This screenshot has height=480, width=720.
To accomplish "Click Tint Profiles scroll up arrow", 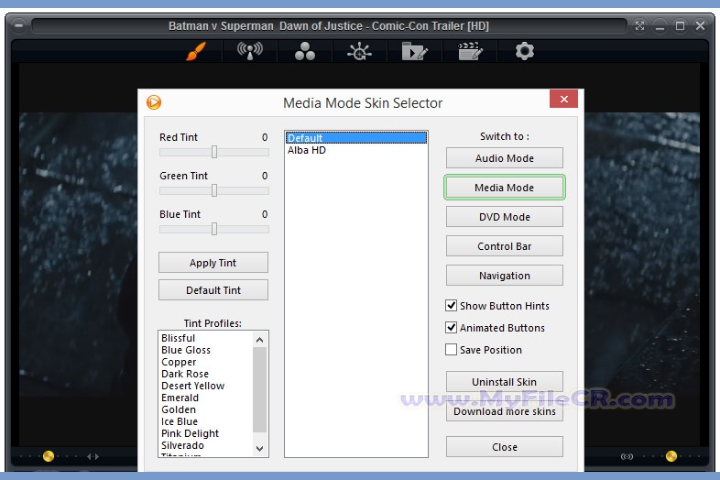I will point(259,340).
